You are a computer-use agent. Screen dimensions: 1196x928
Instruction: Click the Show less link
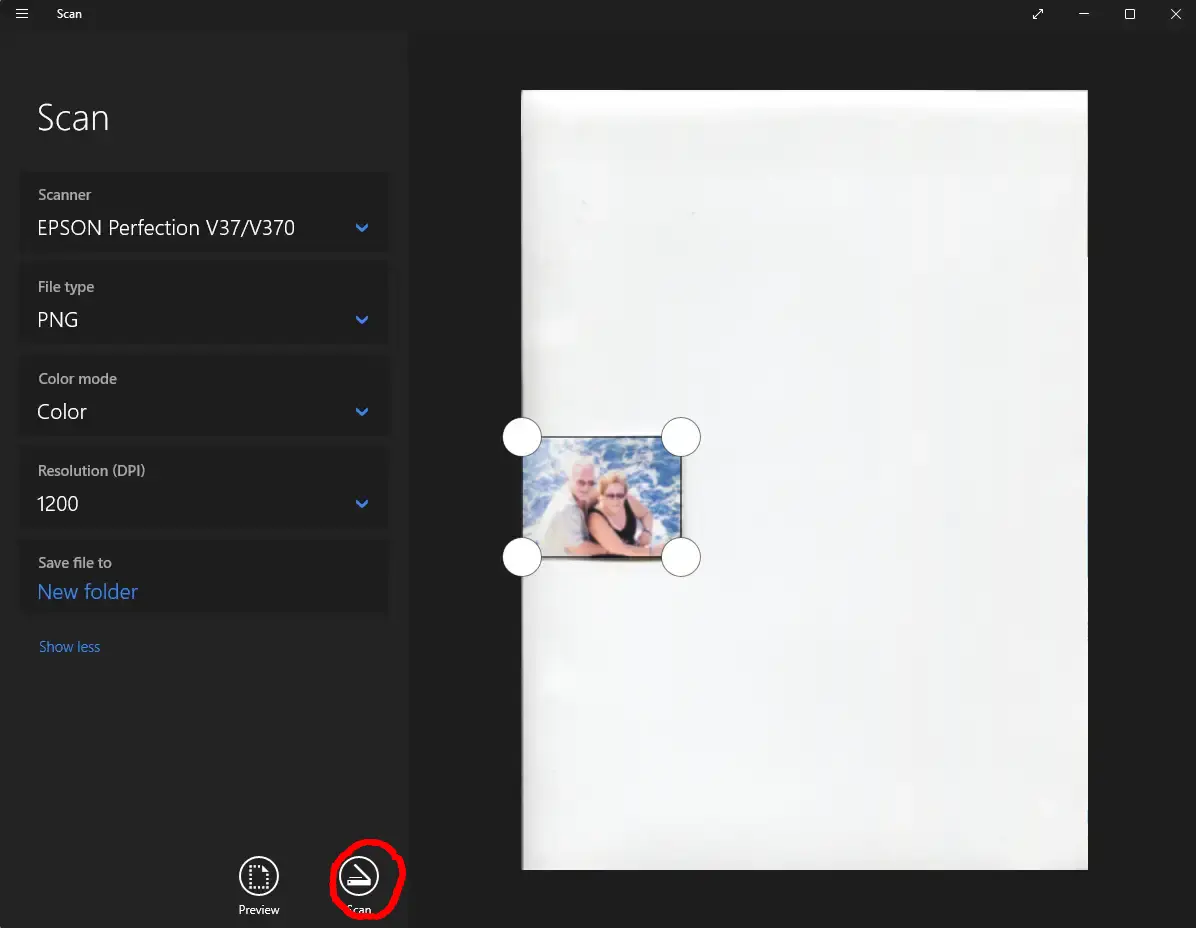tap(70, 647)
